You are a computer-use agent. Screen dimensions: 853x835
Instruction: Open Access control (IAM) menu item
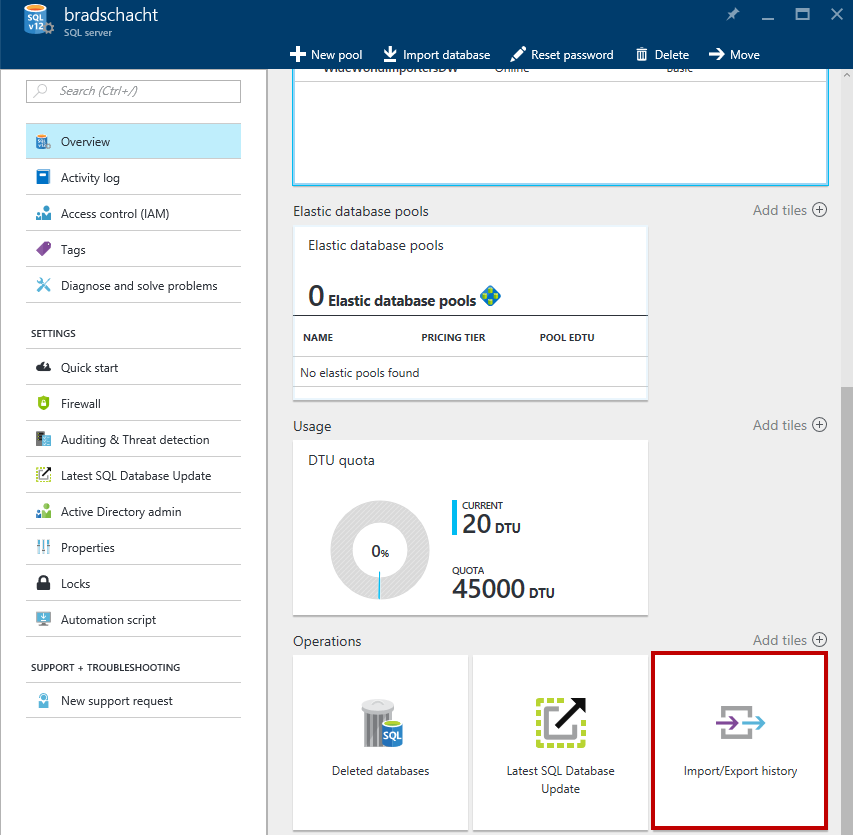click(133, 213)
